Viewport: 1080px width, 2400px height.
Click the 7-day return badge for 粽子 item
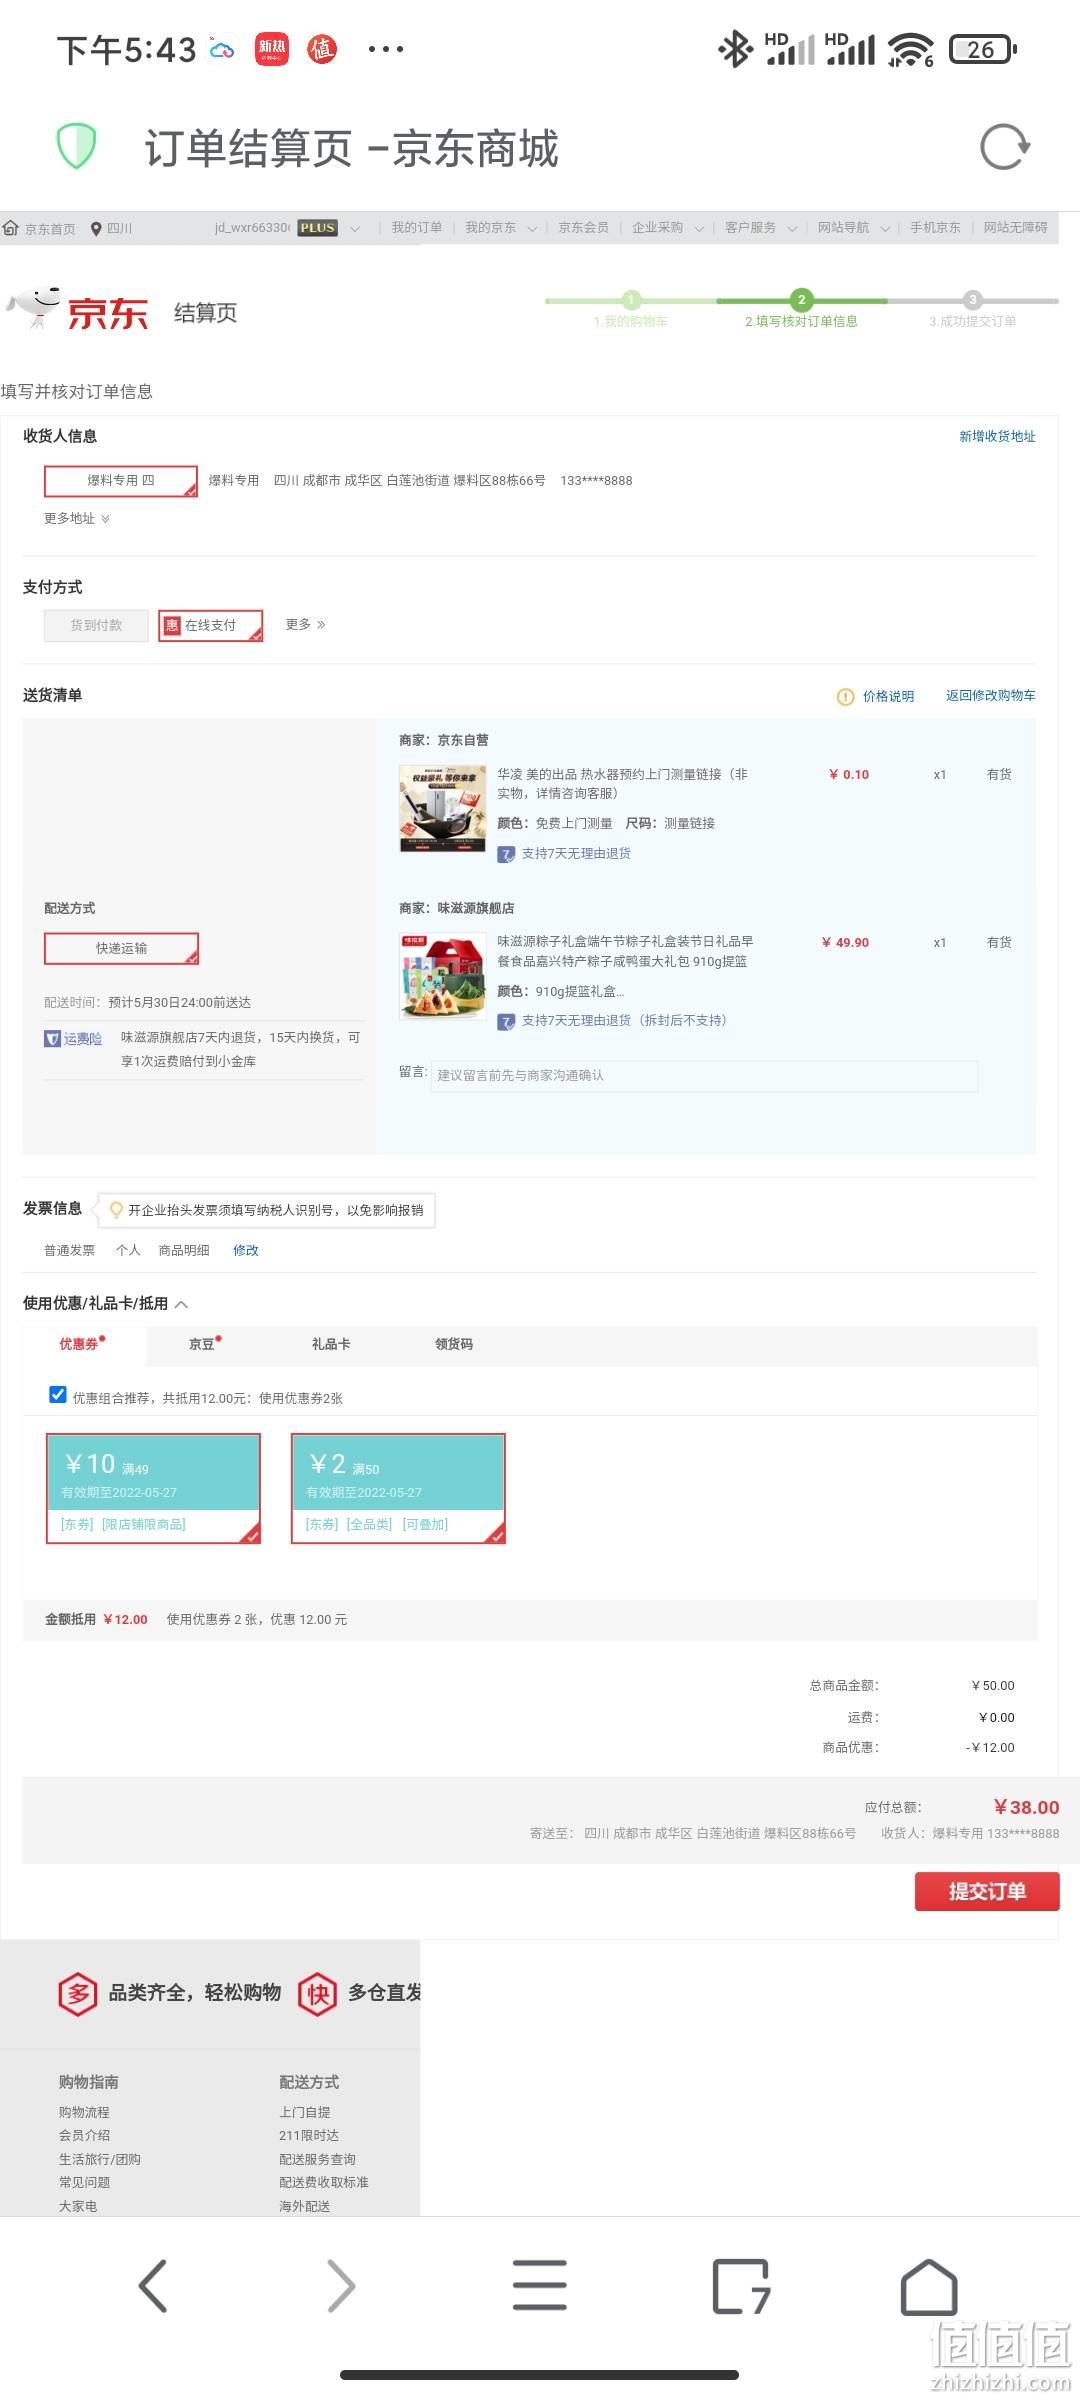click(507, 1021)
